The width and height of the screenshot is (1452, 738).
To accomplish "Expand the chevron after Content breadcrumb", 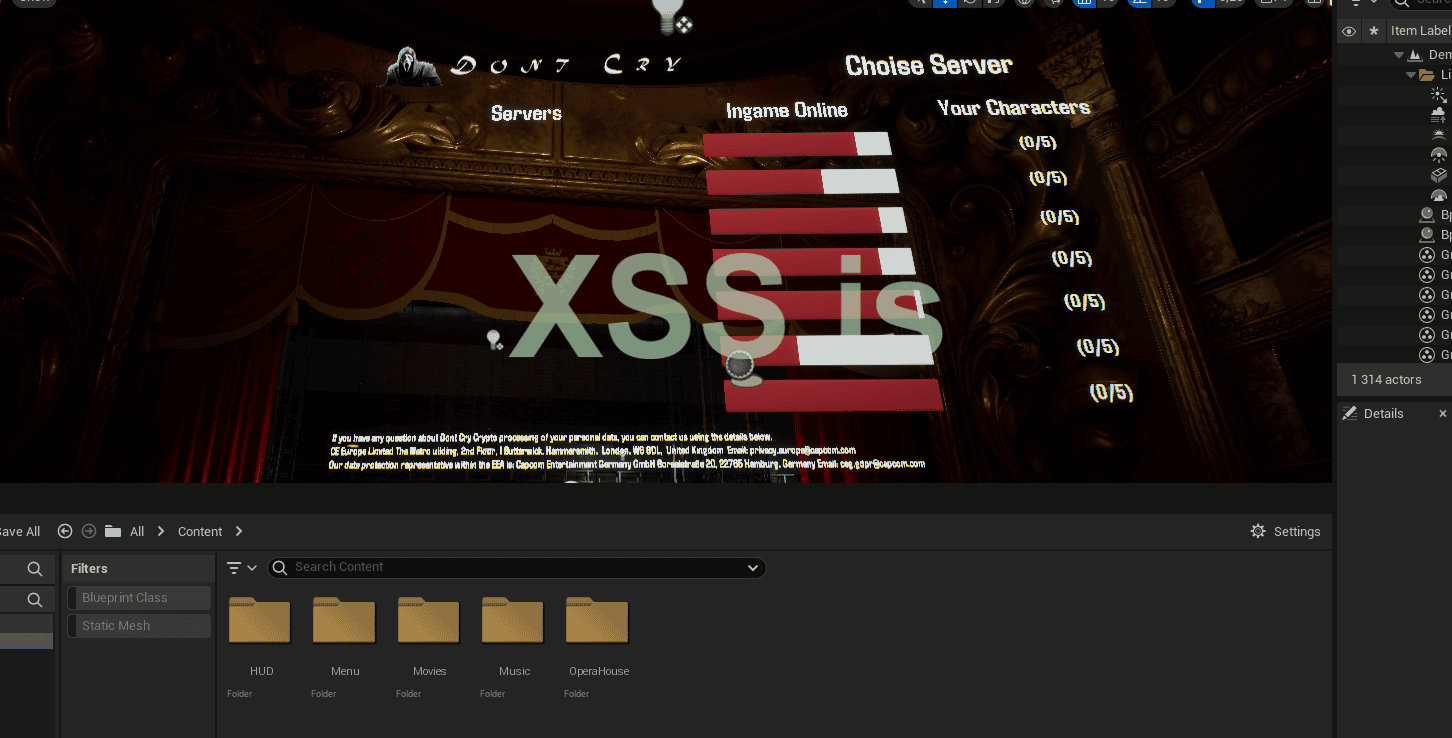I will click(x=239, y=532).
